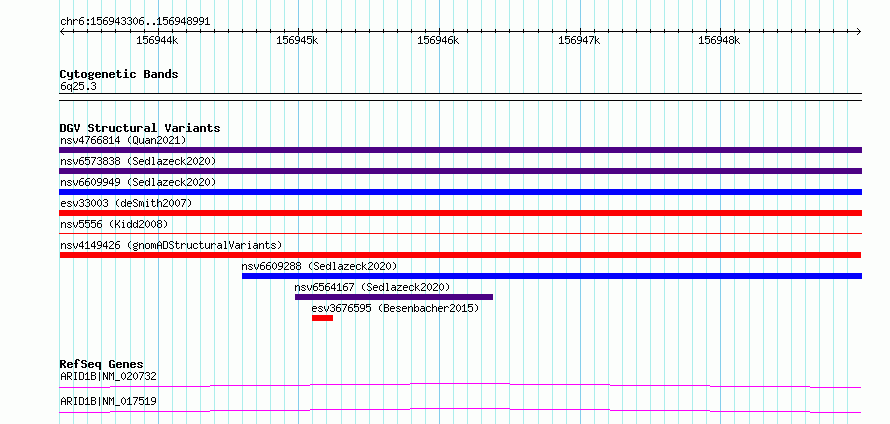
Task: Open the nsv4149426 (gnomADStructuralVariants) label
Action: [x=171, y=245]
